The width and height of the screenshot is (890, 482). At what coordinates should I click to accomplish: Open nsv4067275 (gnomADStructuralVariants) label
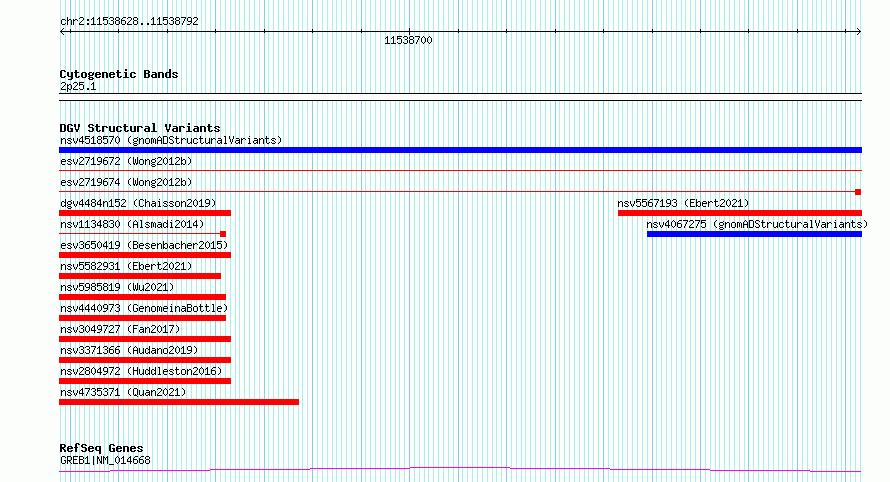(x=757, y=224)
